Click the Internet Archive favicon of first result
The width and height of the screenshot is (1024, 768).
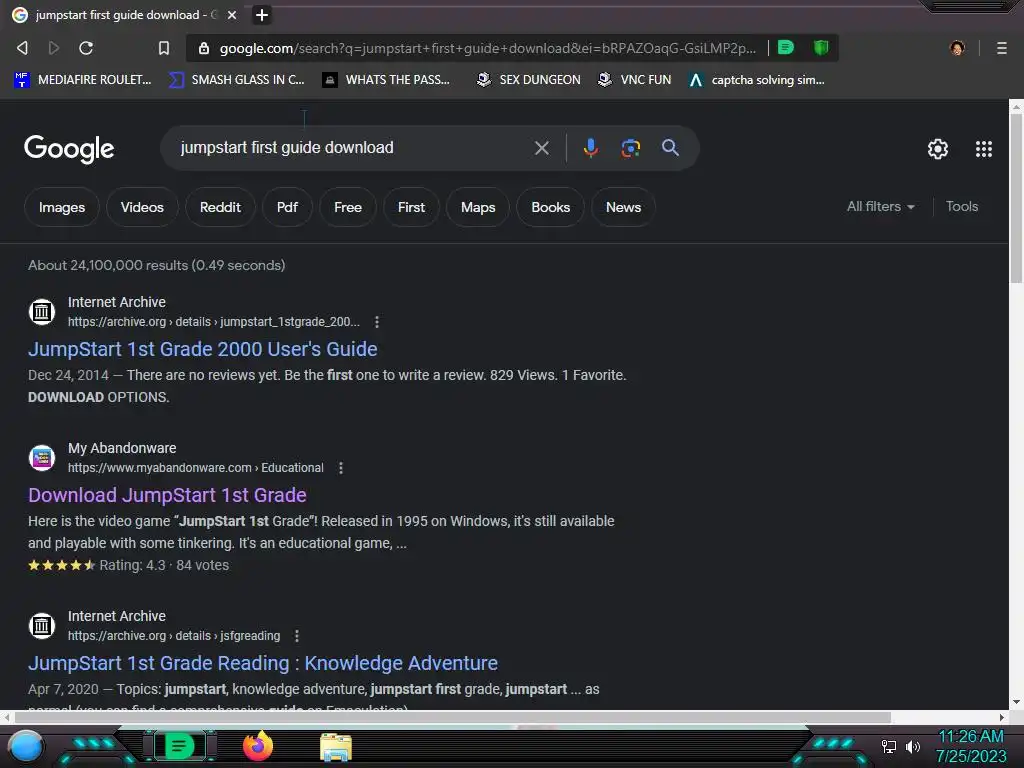[42, 312]
